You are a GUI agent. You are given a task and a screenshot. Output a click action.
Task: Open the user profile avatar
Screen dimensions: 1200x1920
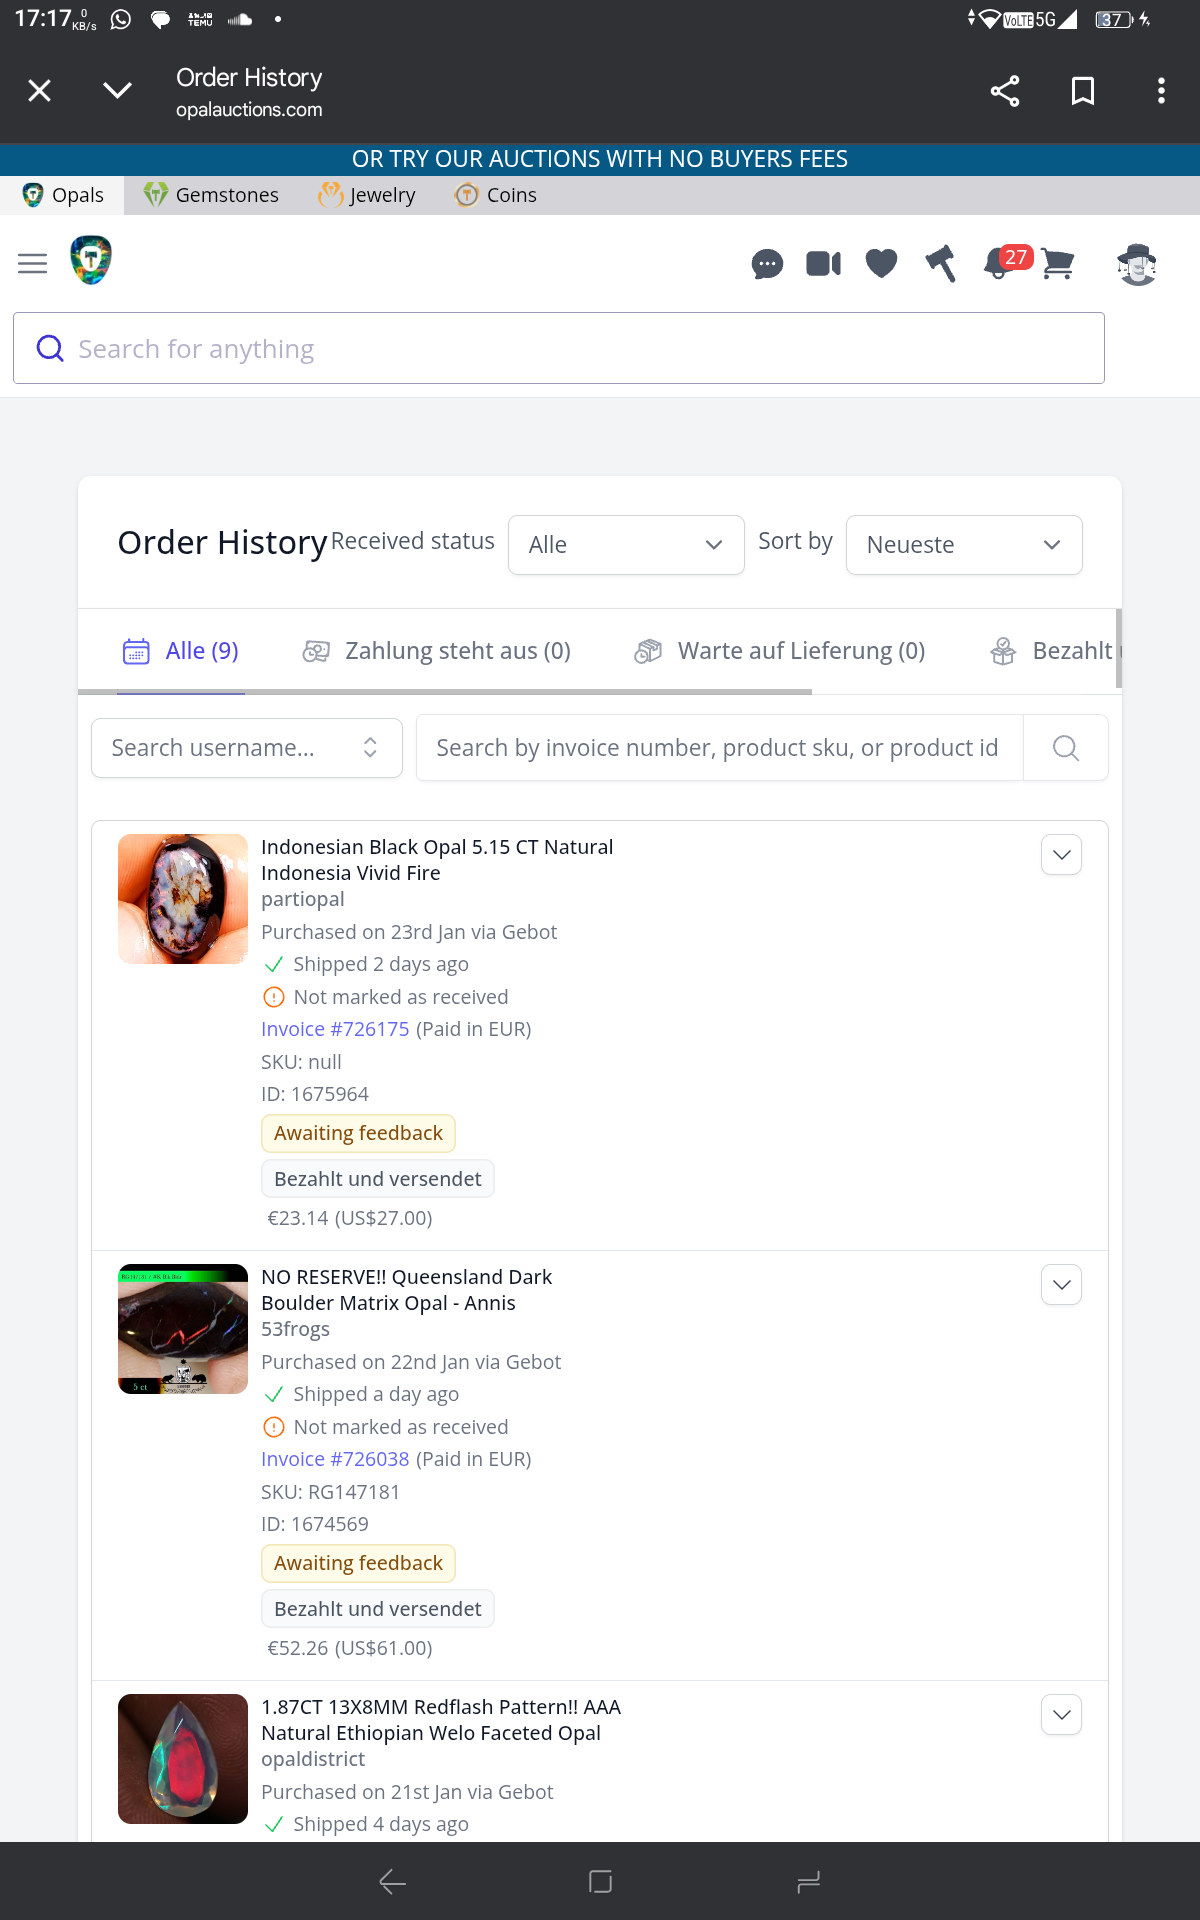(x=1137, y=264)
